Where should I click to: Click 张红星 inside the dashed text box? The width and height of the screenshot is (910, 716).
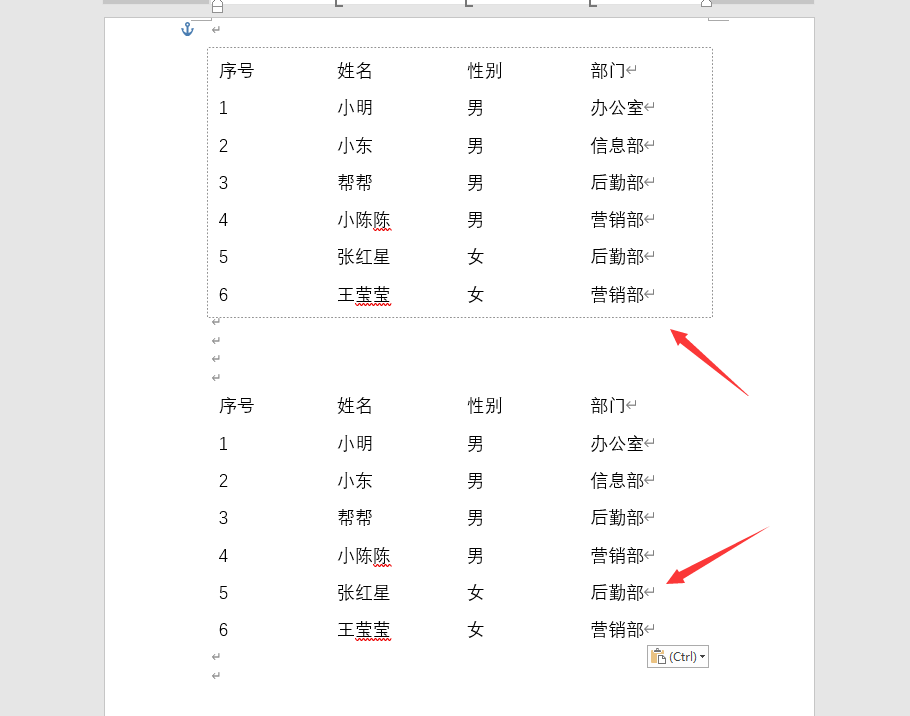click(x=364, y=257)
